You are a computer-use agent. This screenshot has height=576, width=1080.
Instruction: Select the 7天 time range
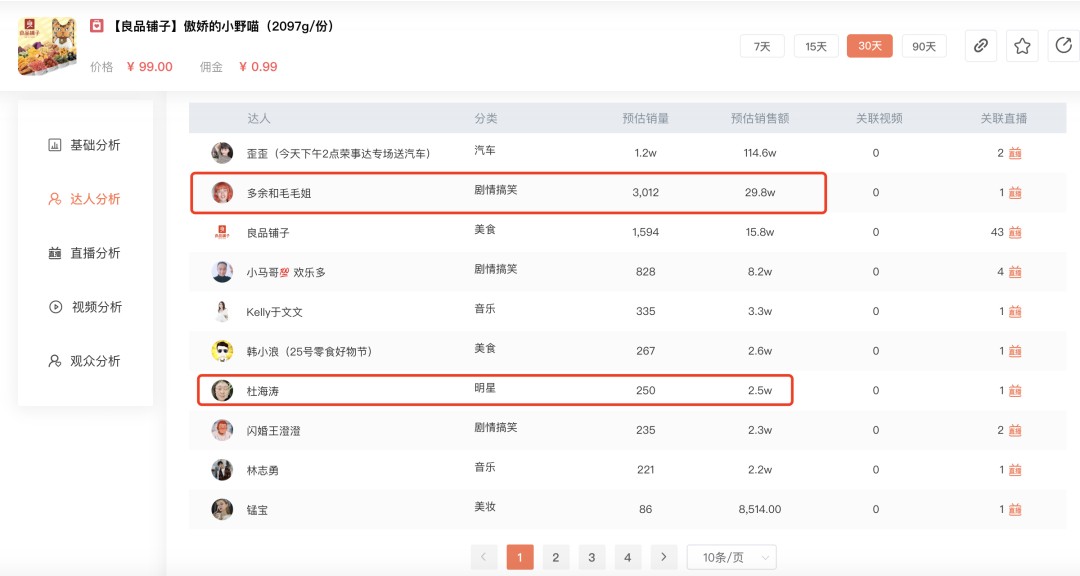pyautogui.click(x=762, y=46)
